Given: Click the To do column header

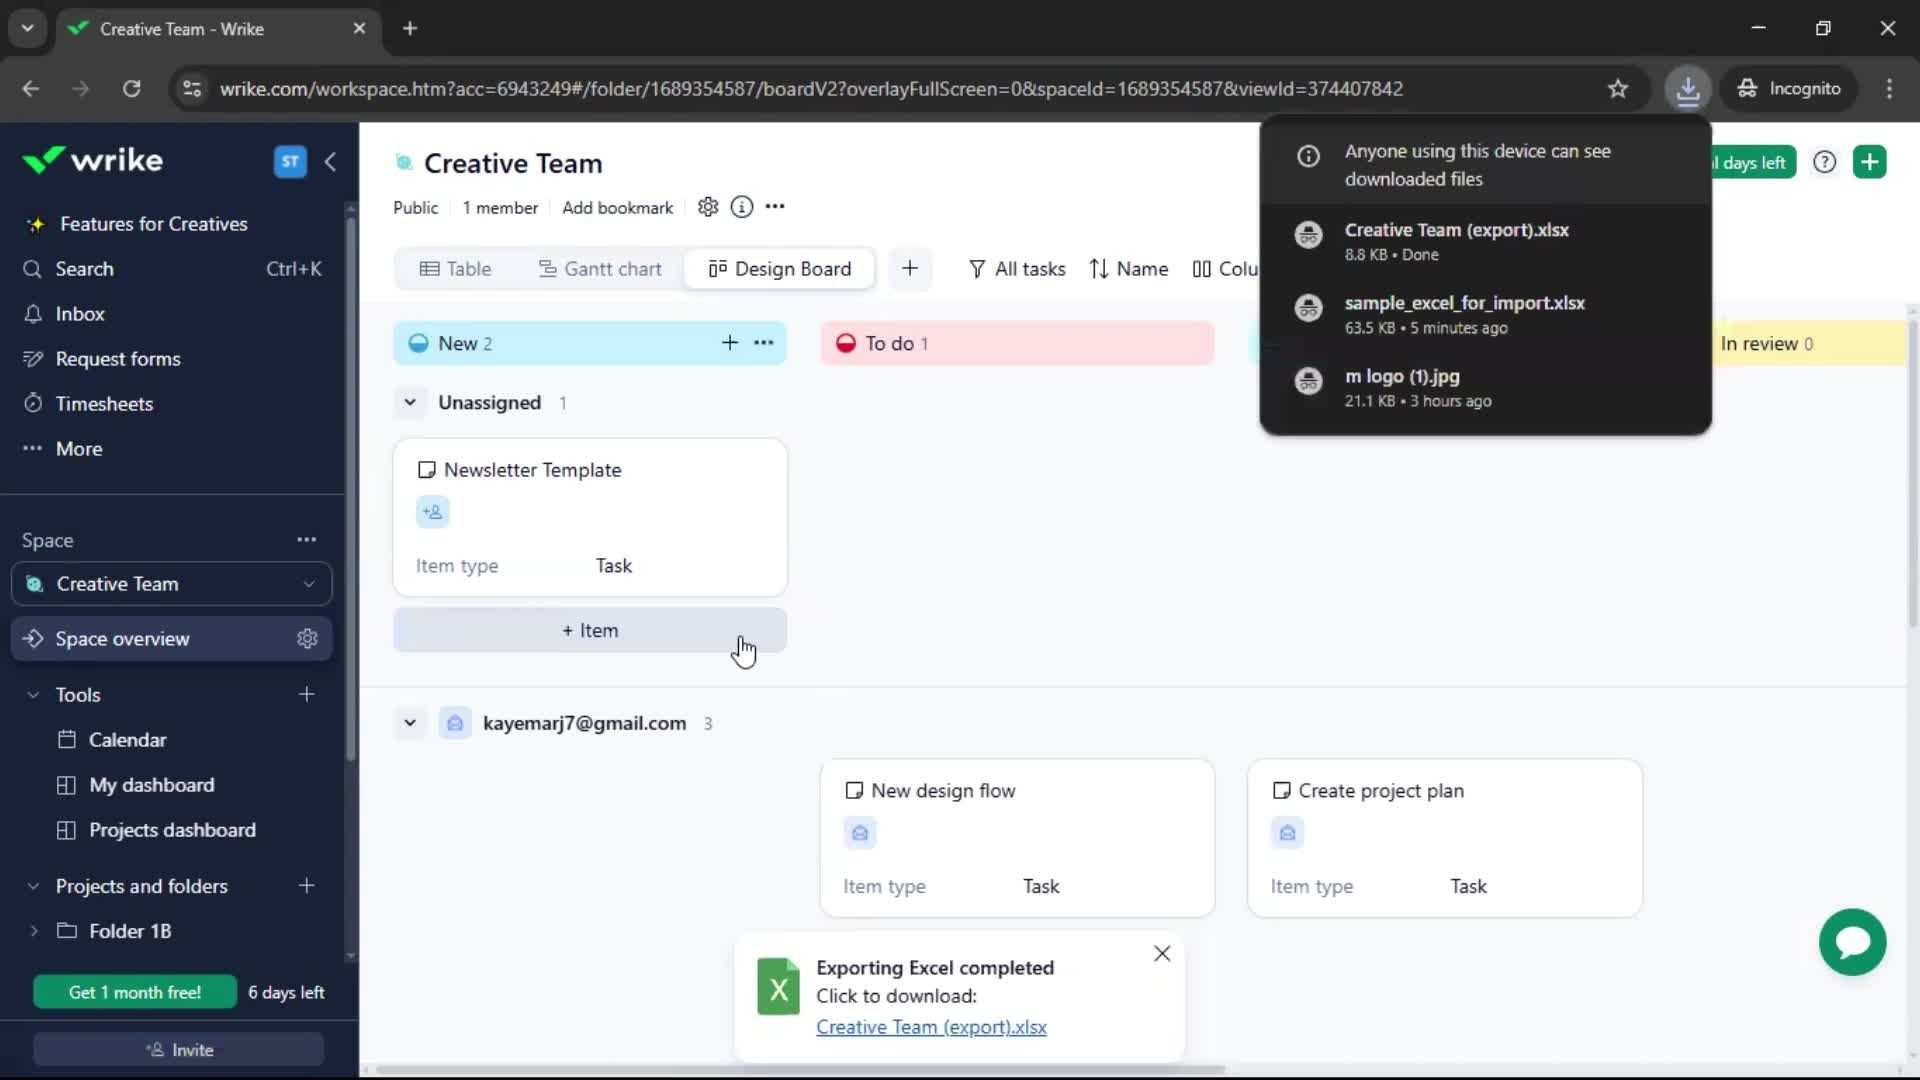Looking at the screenshot, I should coord(1017,343).
